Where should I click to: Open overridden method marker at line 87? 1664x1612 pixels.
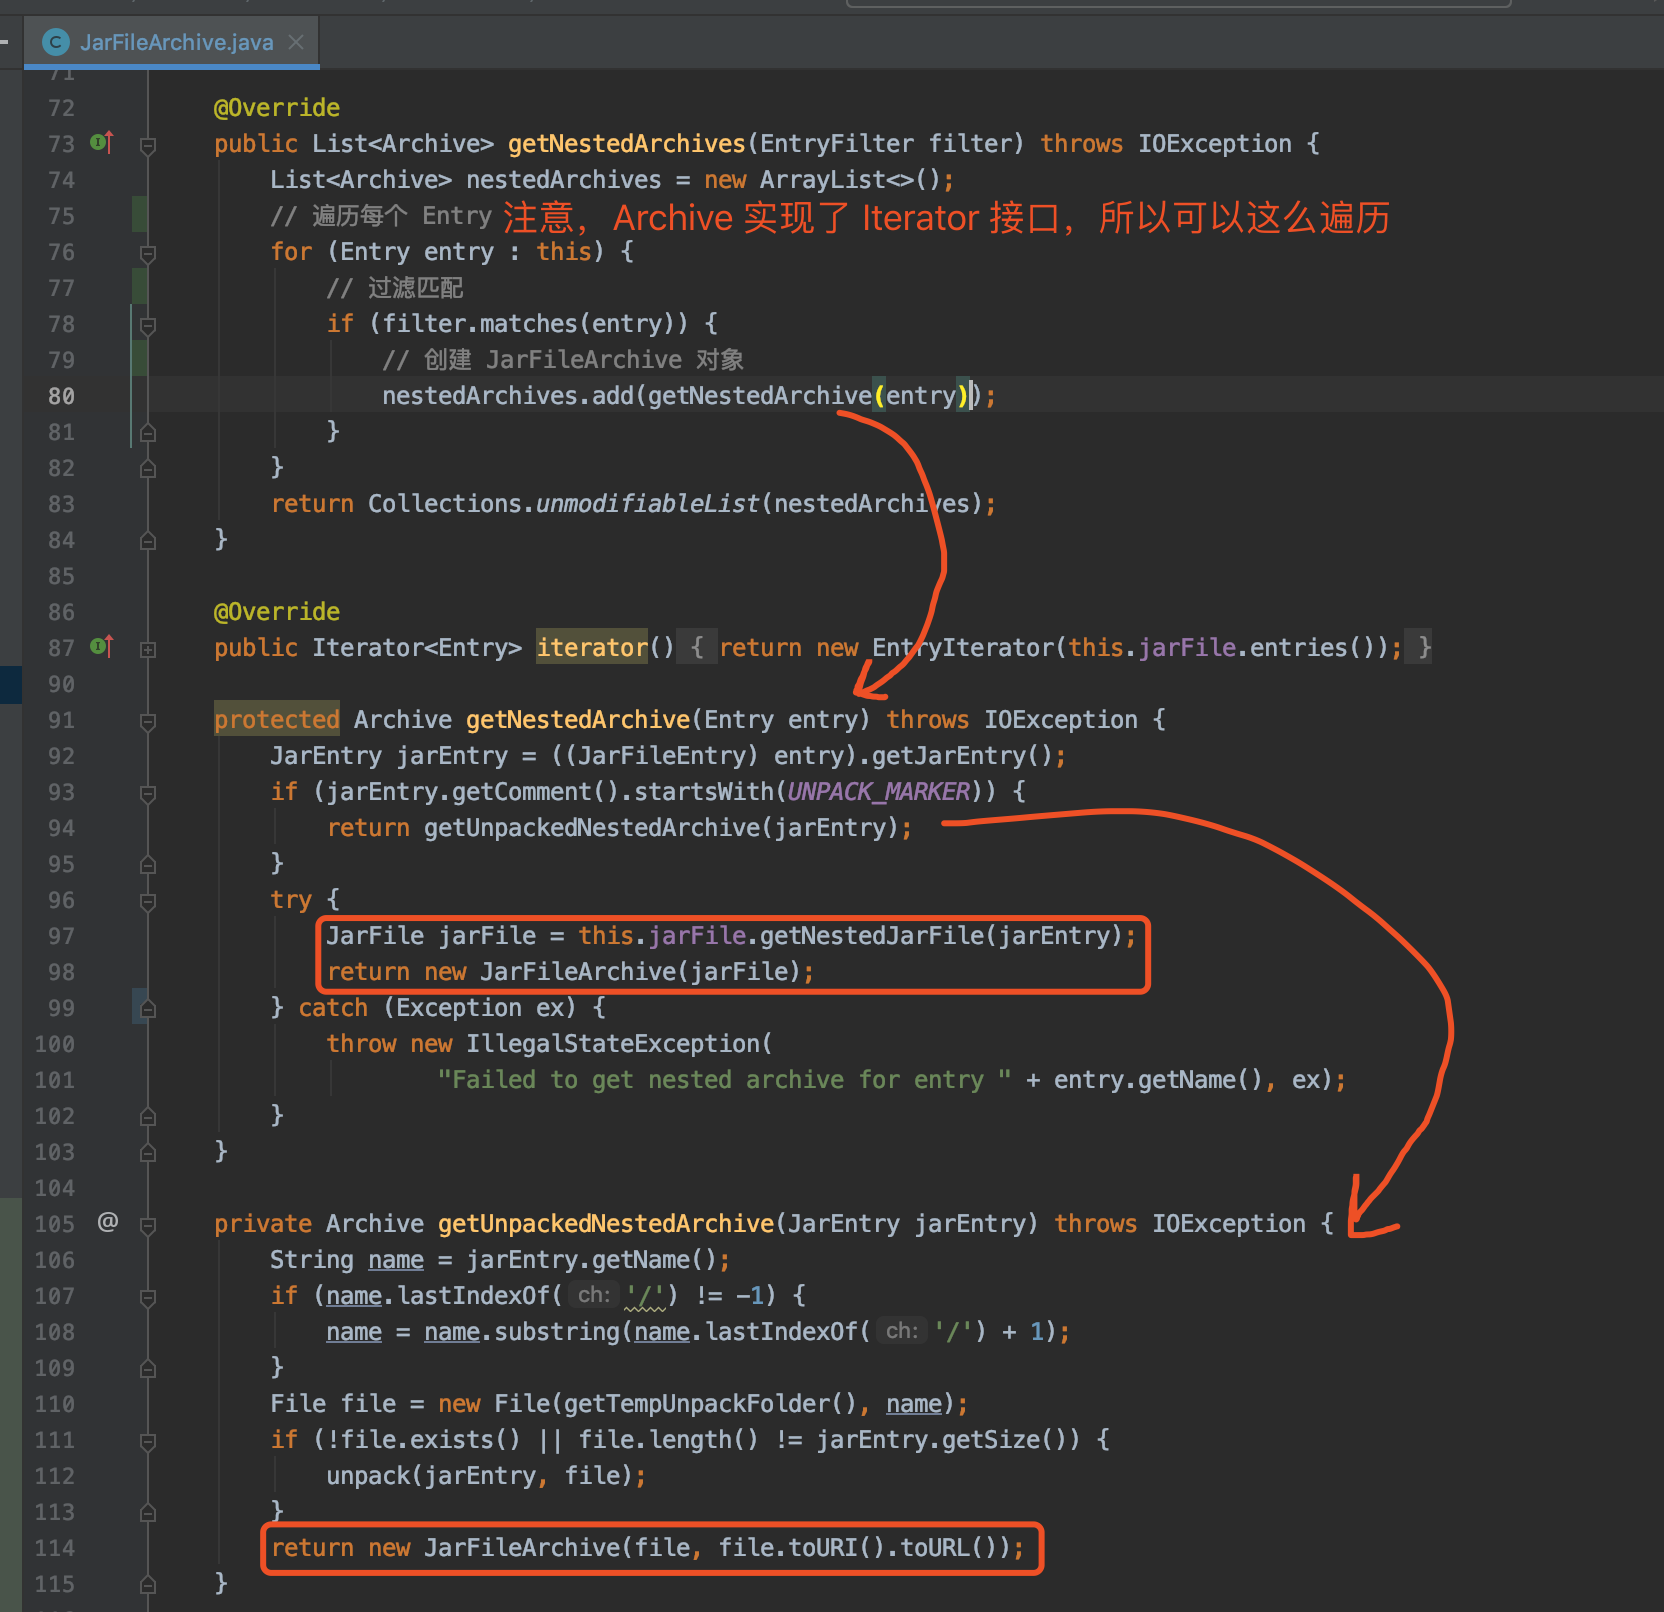click(x=101, y=647)
